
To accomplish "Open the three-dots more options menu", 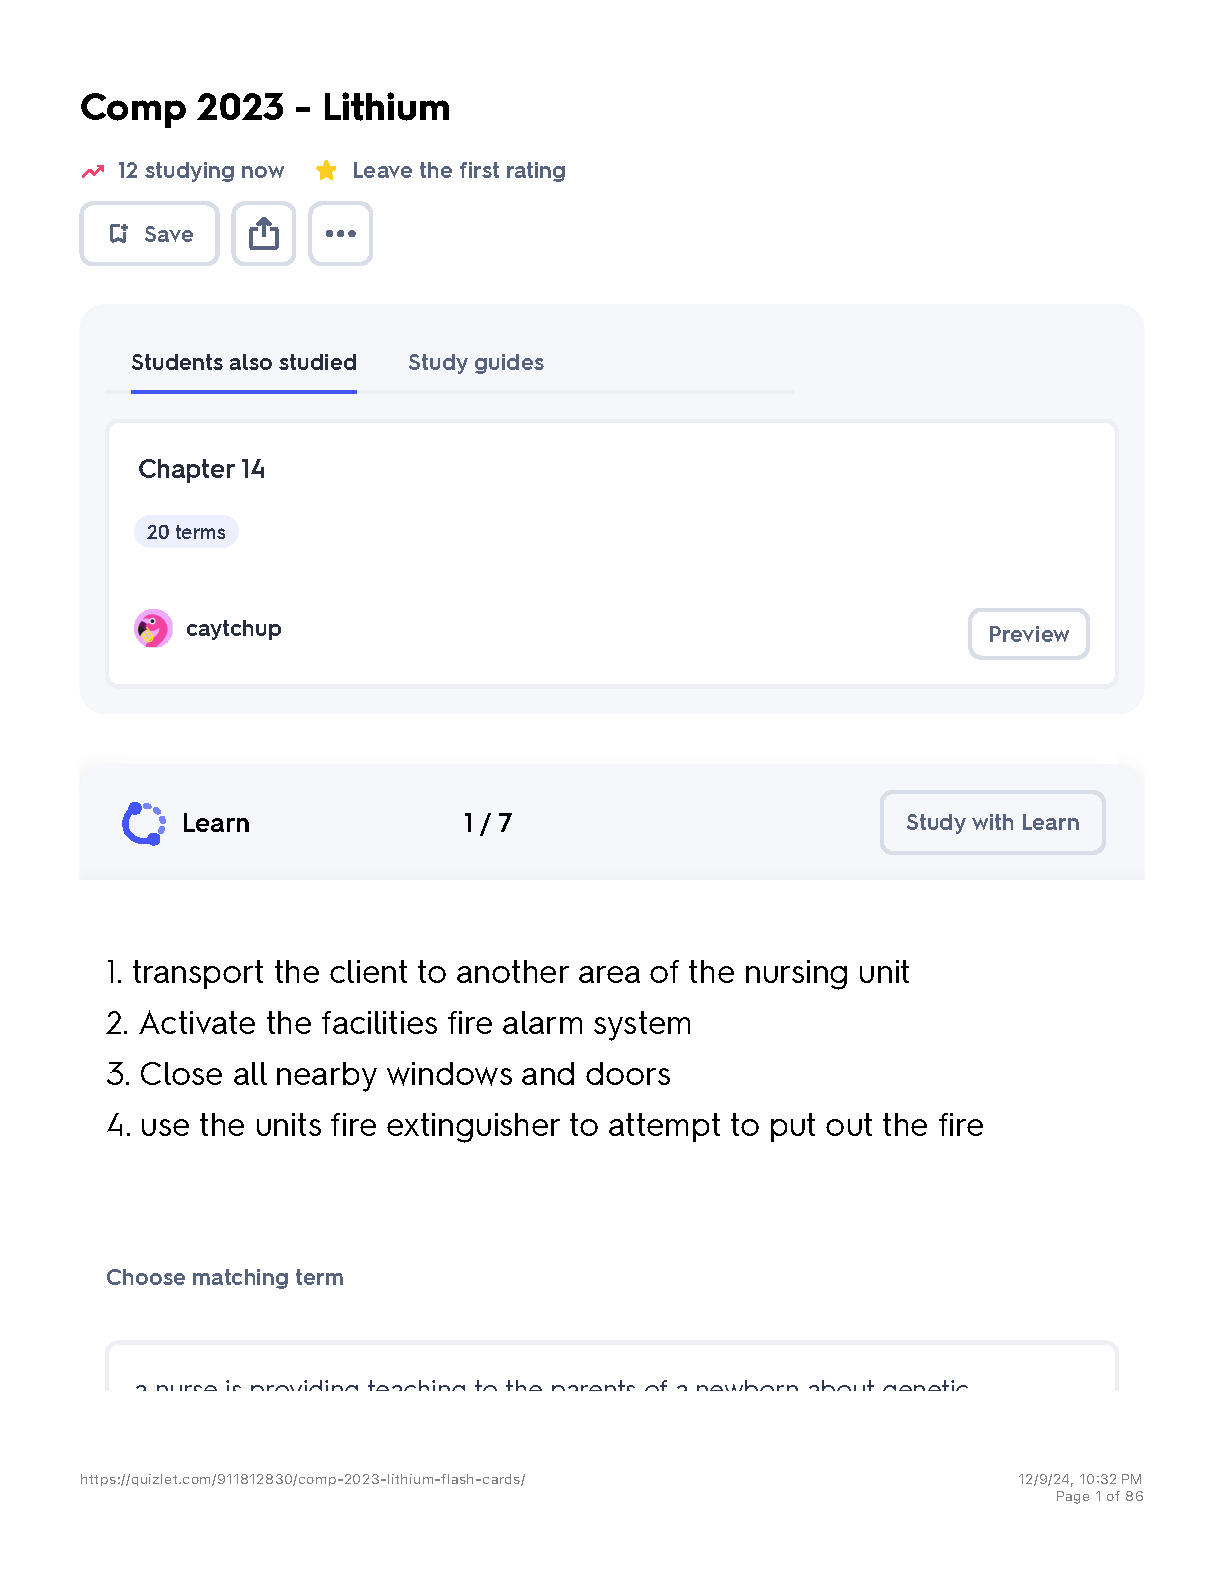I will [340, 234].
